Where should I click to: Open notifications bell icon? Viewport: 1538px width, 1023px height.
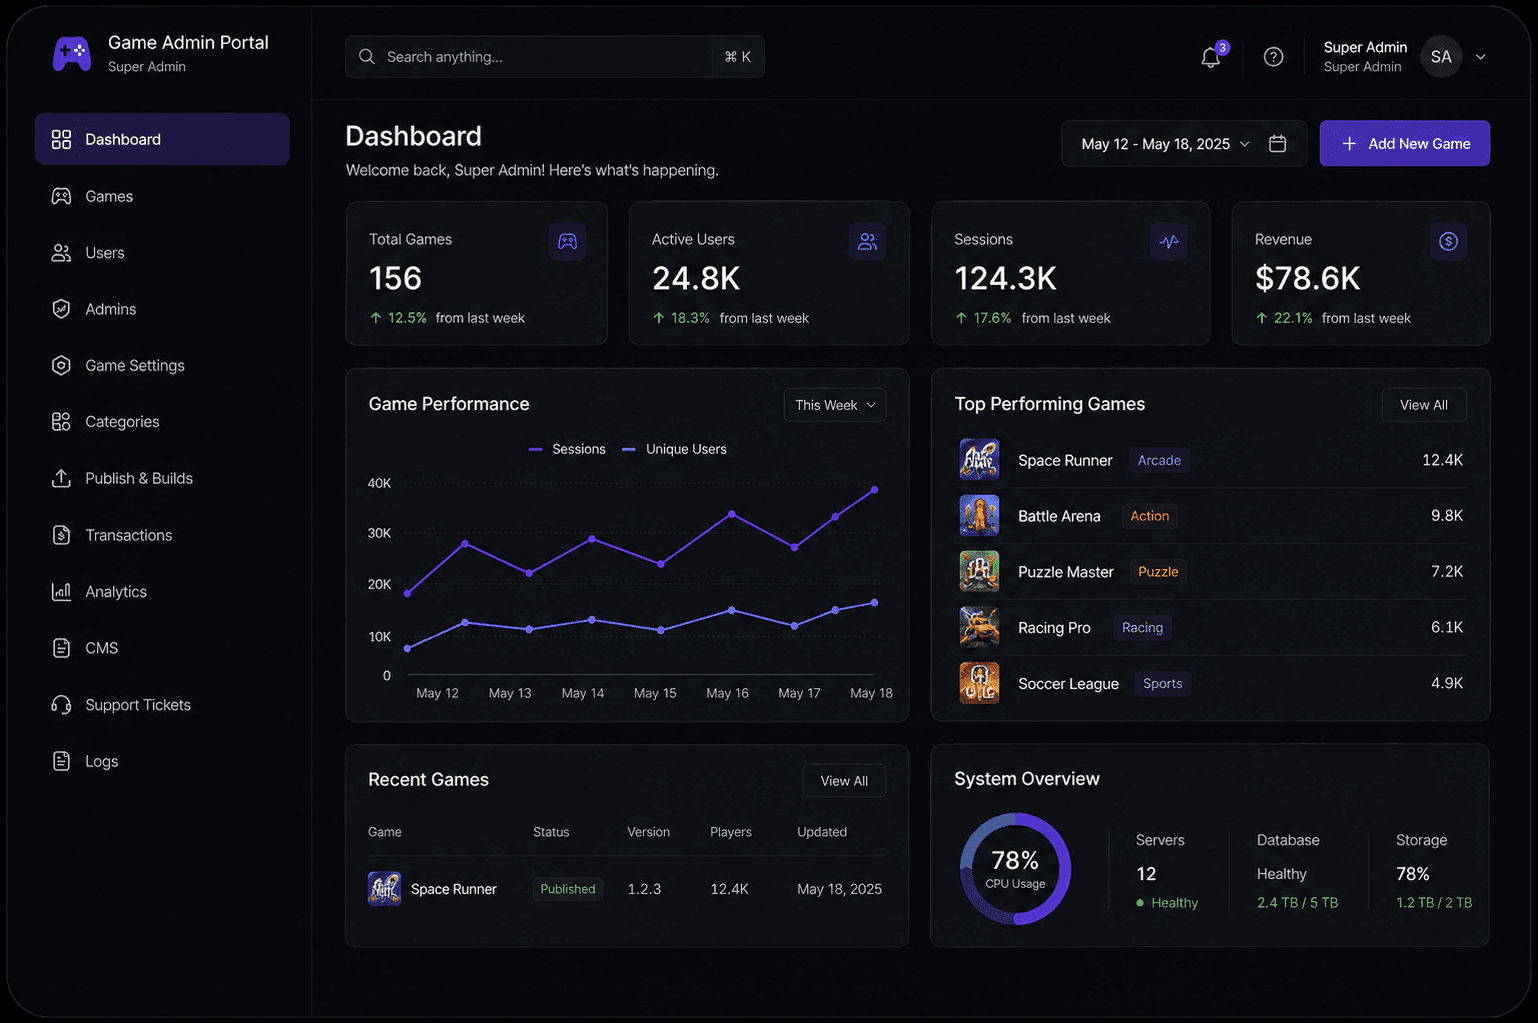point(1210,57)
